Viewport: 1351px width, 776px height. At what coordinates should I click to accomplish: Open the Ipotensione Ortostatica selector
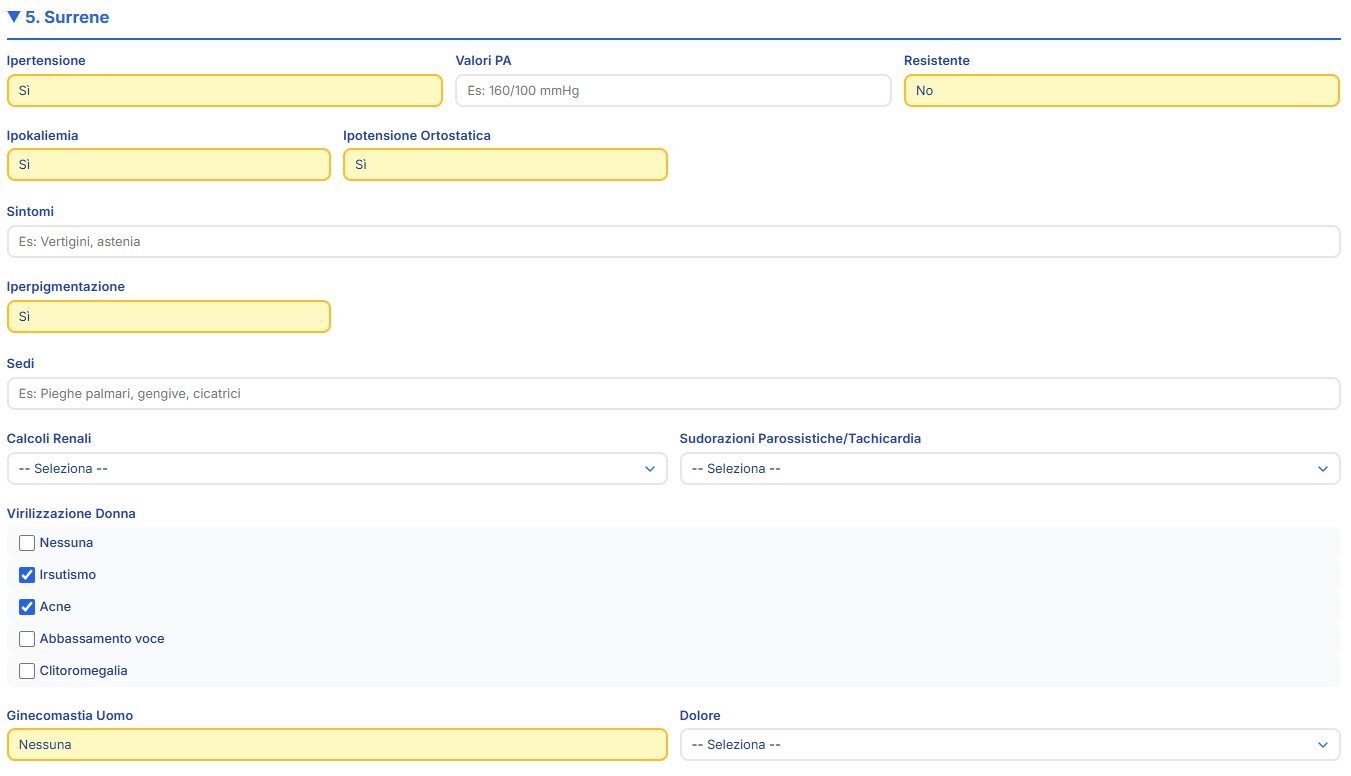(504, 164)
